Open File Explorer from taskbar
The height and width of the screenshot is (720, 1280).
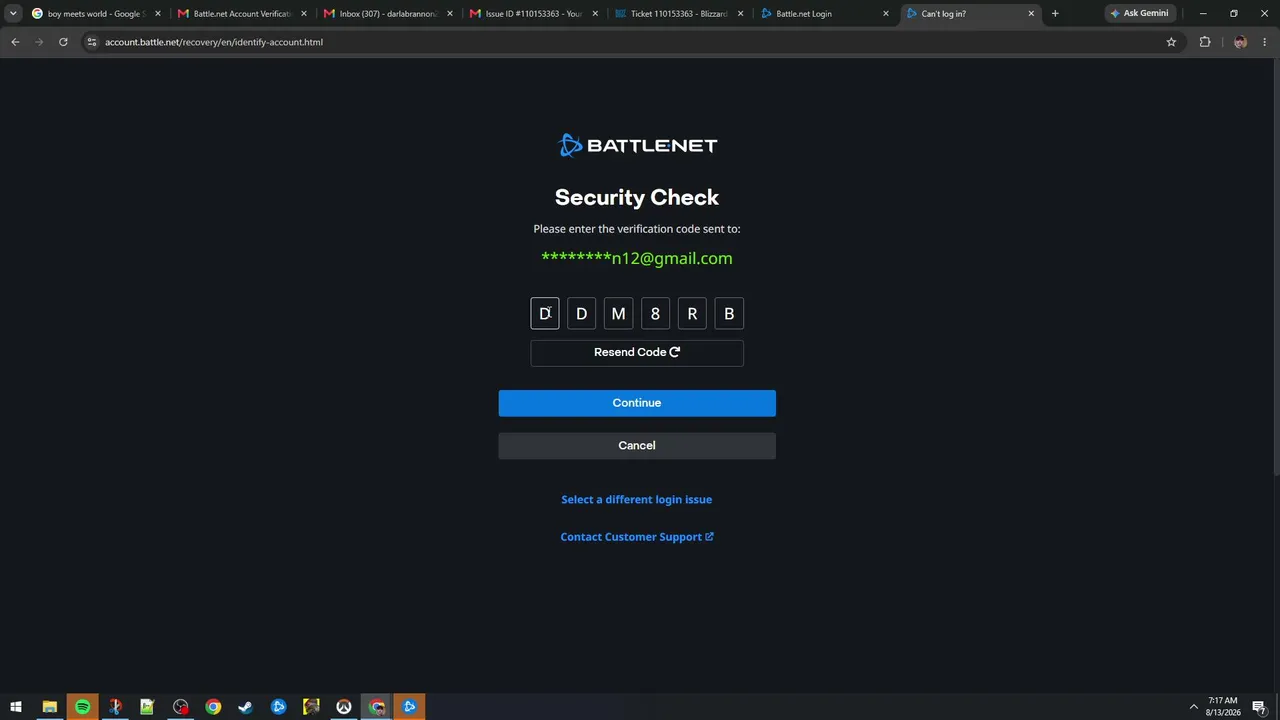click(49, 707)
